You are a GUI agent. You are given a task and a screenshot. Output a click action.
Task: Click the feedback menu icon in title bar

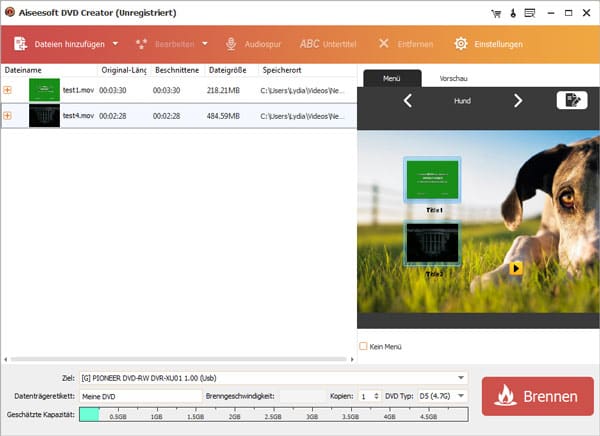tap(530, 13)
